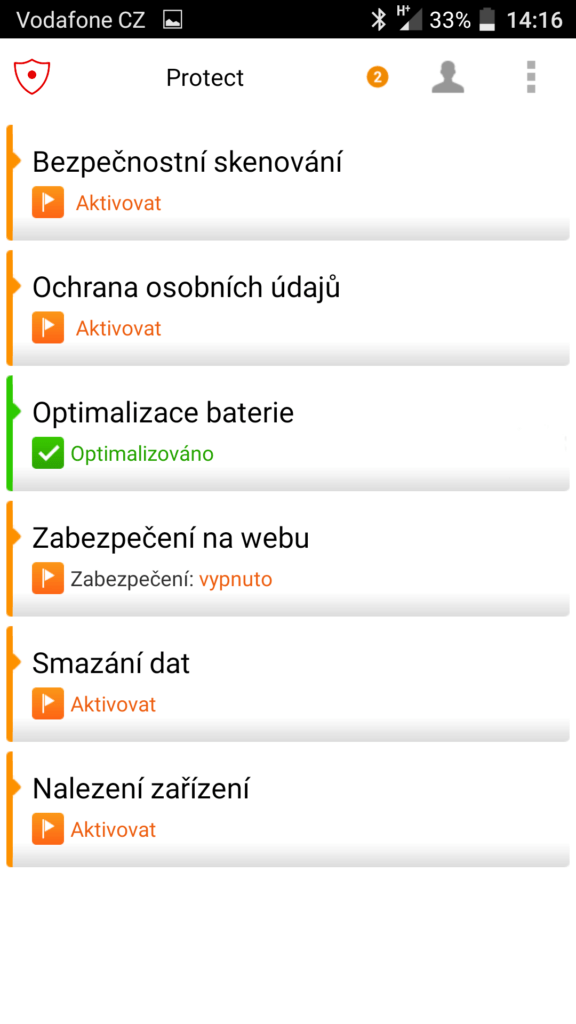
Task: Tap the orange flag under Bezpečnostní skenování
Action: tap(48, 202)
